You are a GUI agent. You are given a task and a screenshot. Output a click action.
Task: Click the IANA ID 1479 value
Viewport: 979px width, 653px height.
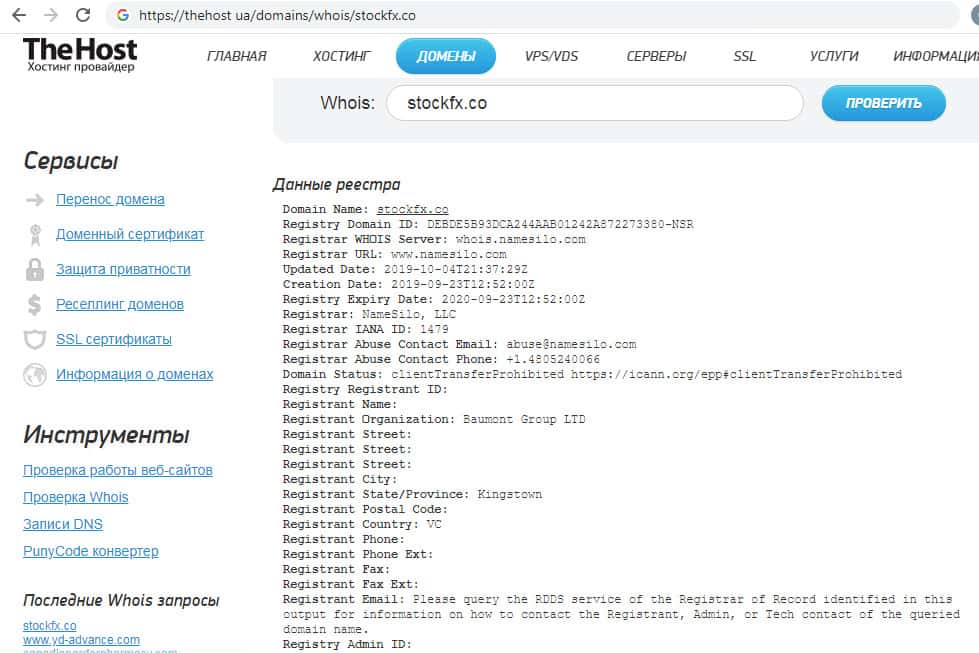(434, 330)
